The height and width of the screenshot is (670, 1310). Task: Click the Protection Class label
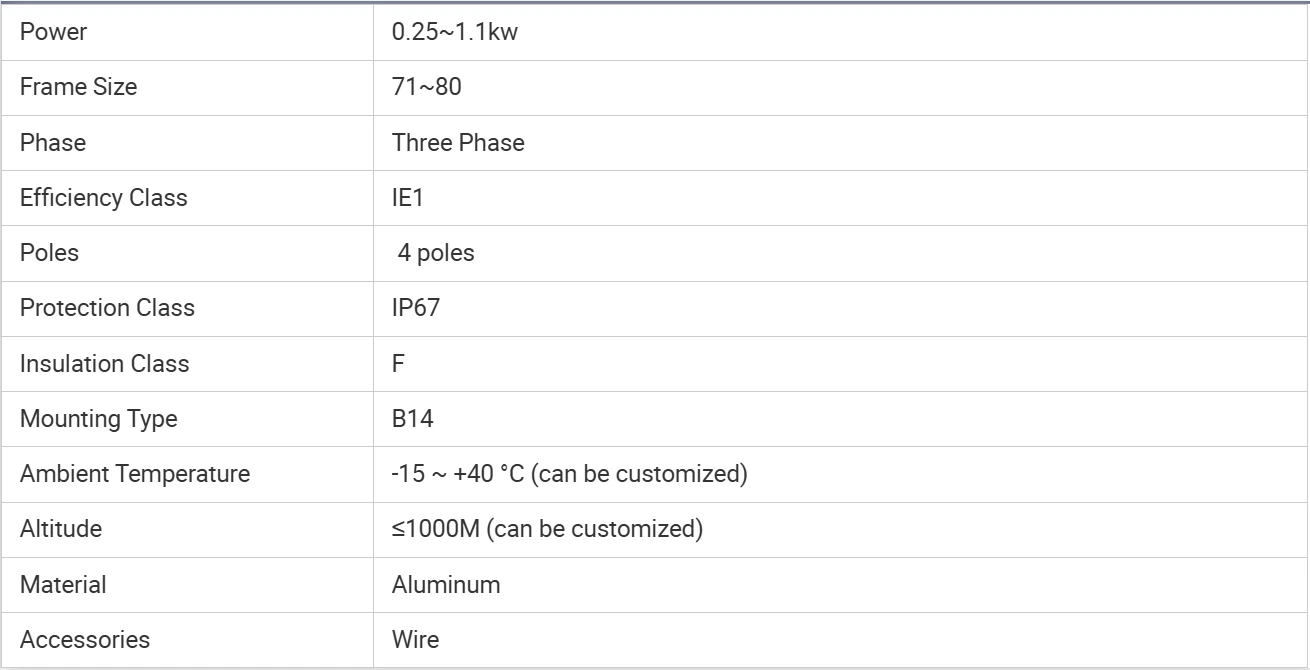(x=107, y=308)
